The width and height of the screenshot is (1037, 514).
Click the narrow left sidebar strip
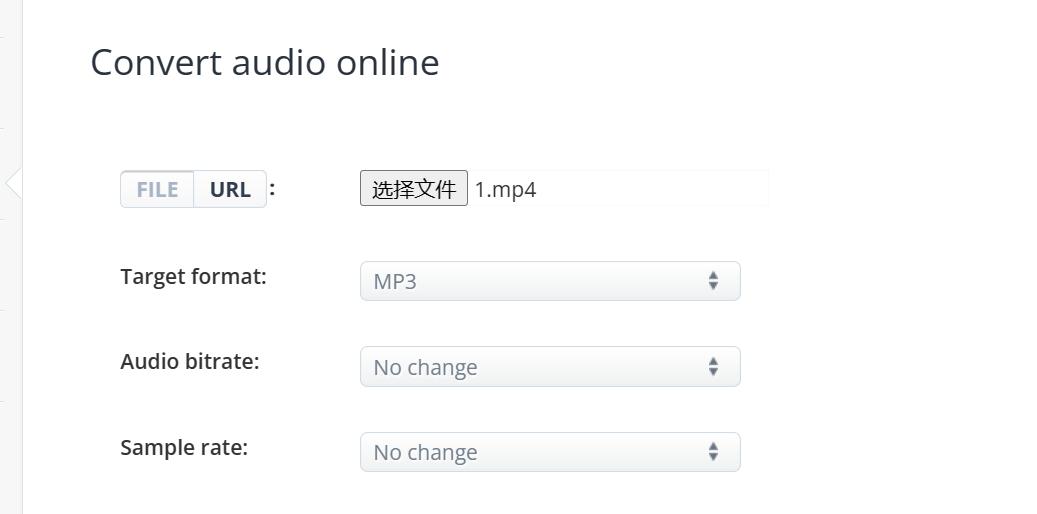[x=10, y=350]
